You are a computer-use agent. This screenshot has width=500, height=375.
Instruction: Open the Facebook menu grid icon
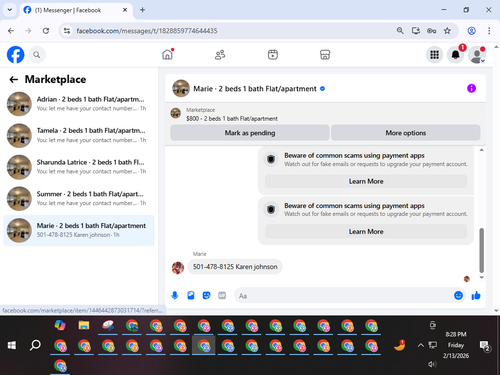(x=434, y=55)
